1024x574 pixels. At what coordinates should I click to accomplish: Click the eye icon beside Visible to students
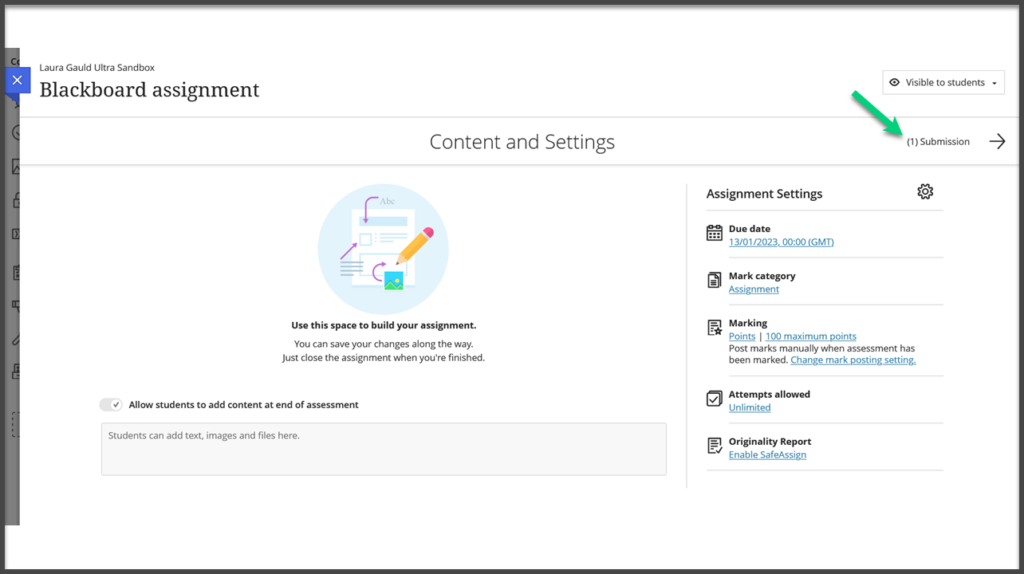coord(894,82)
